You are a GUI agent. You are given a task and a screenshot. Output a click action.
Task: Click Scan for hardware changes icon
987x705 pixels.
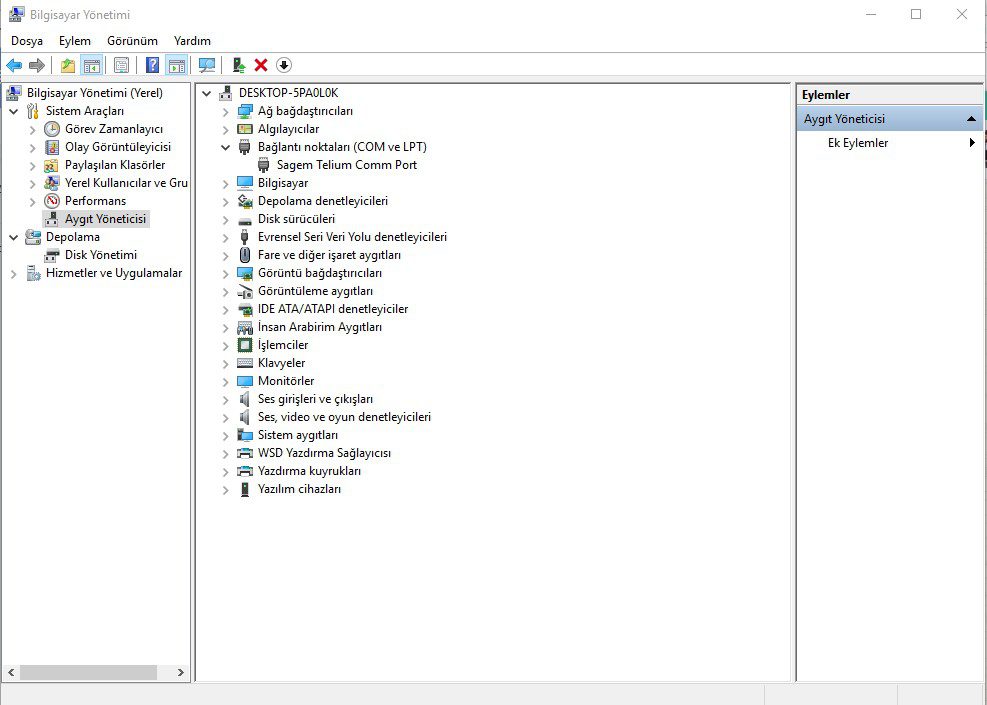tap(207, 66)
